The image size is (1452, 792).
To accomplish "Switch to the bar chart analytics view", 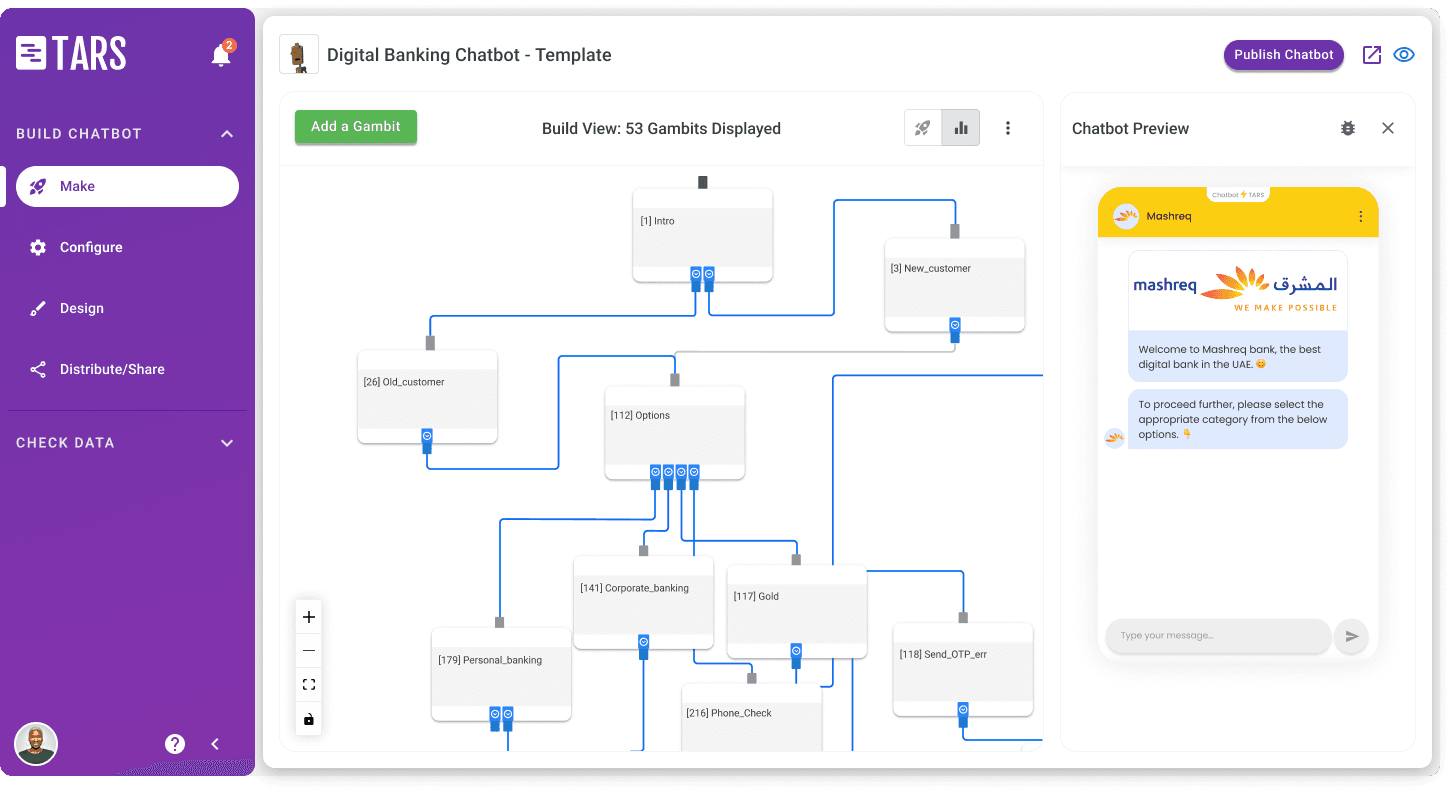I will (x=961, y=128).
